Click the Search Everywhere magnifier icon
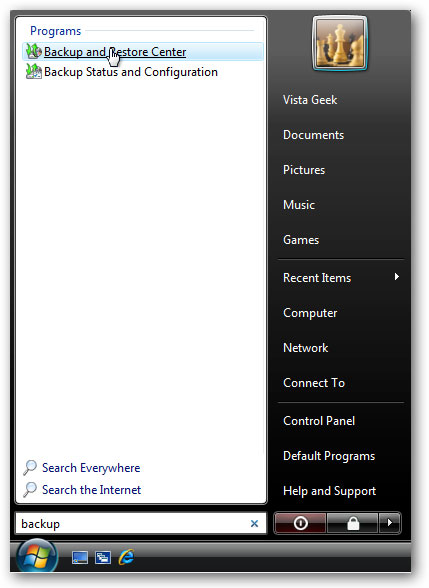Viewport: 429px width, 588px height. pyautogui.click(x=30, y=468)
